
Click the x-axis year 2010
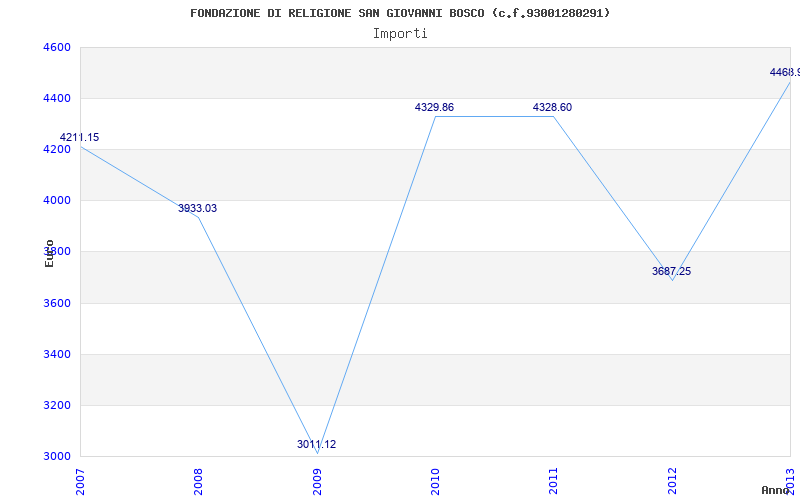pos(435,482)
